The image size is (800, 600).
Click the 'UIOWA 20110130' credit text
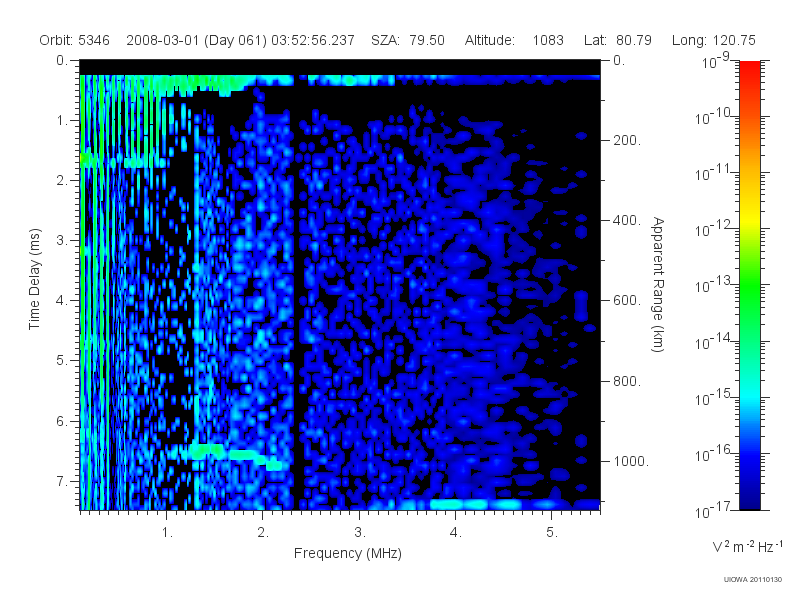point(753,580)
